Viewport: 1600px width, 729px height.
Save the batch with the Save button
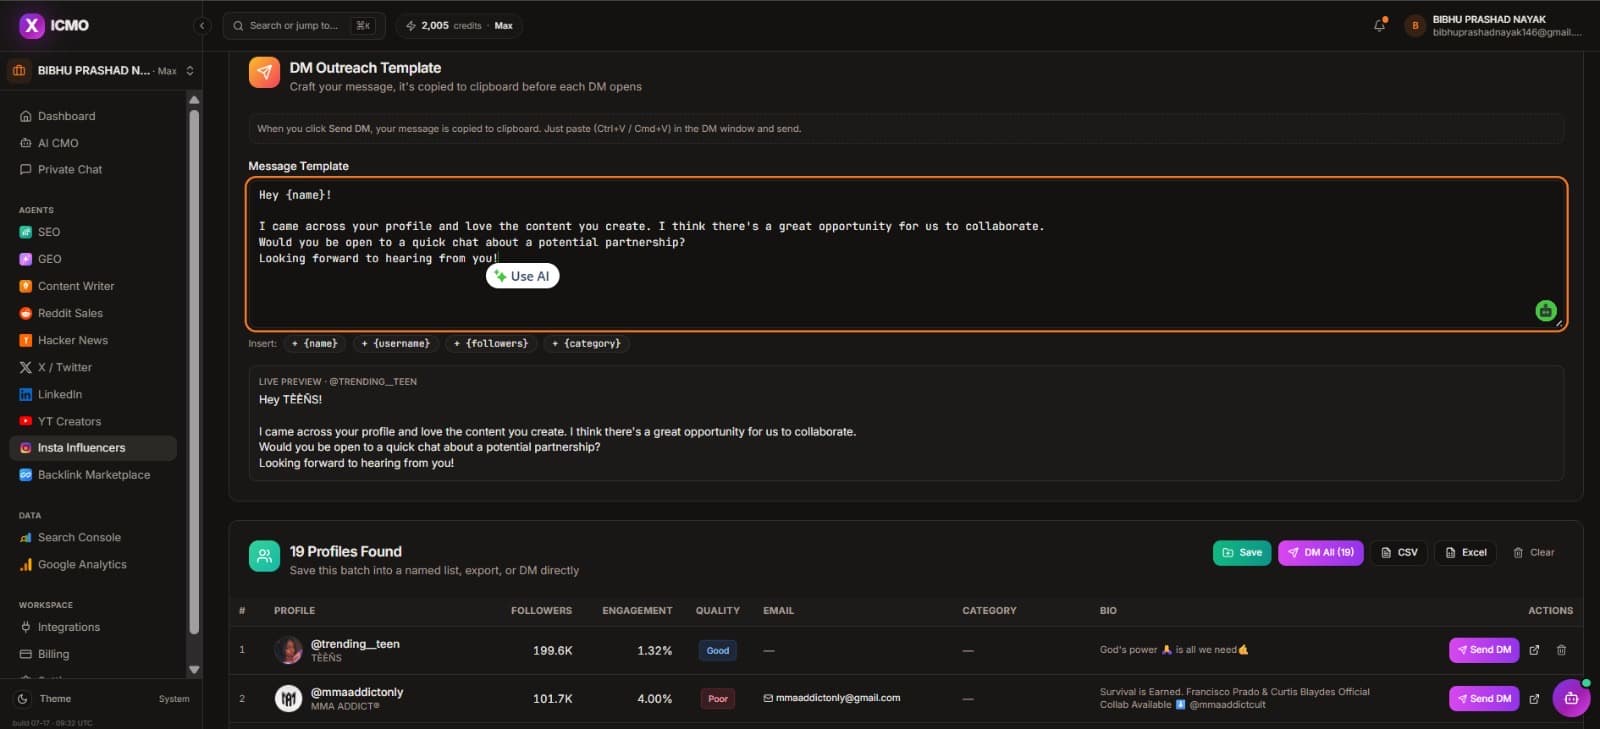(1242, 553)
